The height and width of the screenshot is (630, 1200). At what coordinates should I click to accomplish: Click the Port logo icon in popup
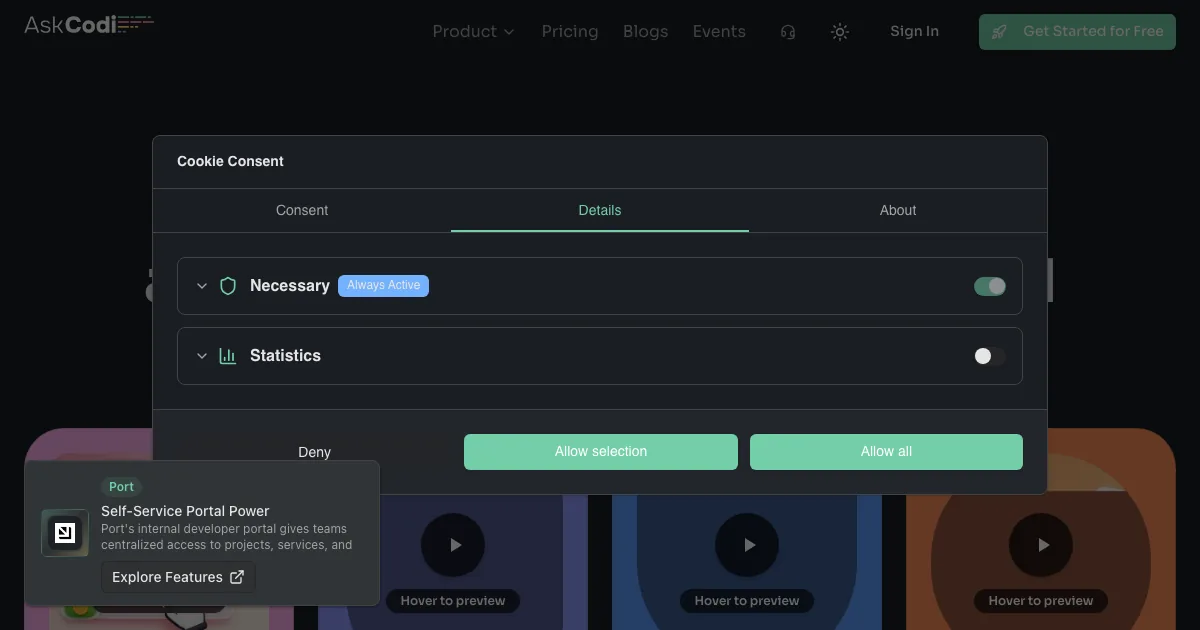[x=65, y=533]
